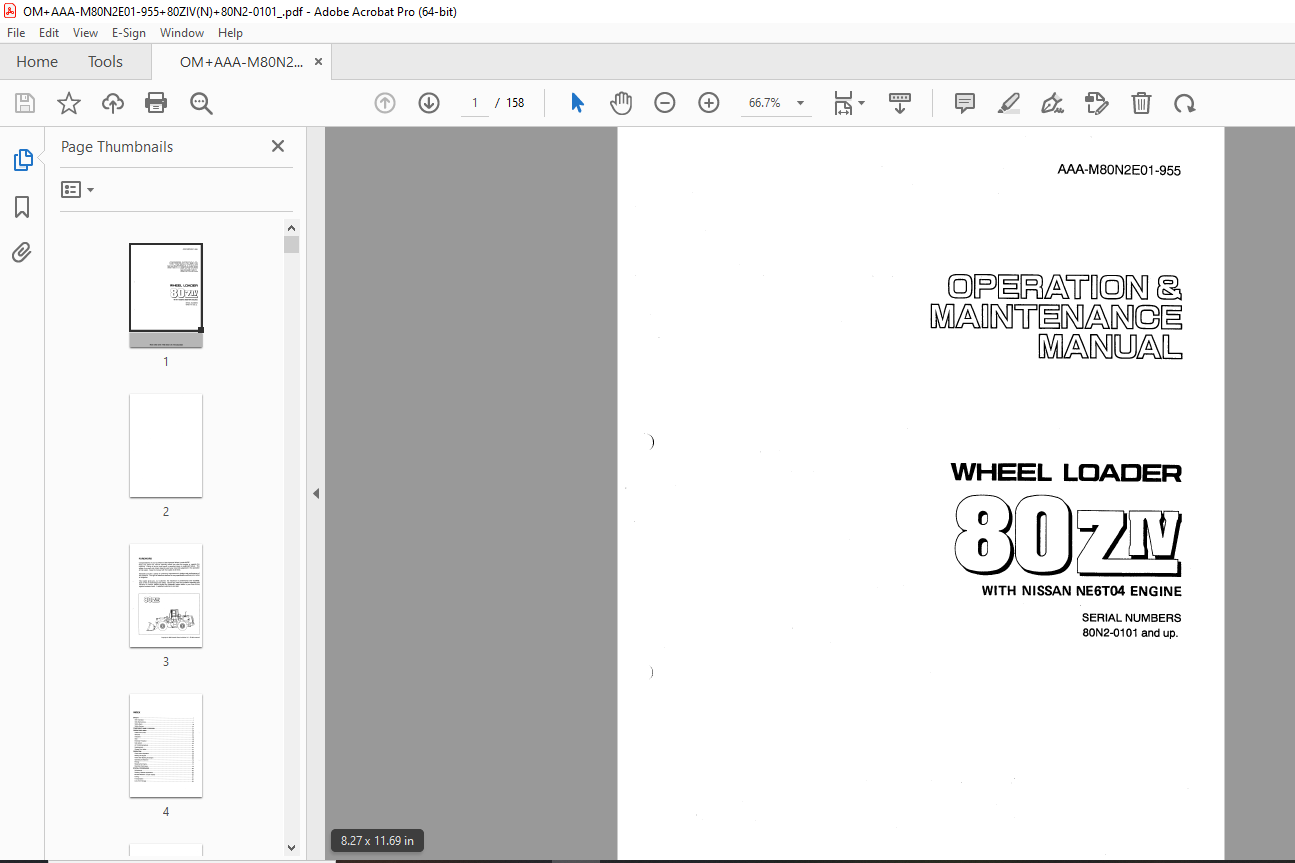The height and width of the screenshot is (863, 1295).
Task: Open the Help menu
Action: pos(230,33)
